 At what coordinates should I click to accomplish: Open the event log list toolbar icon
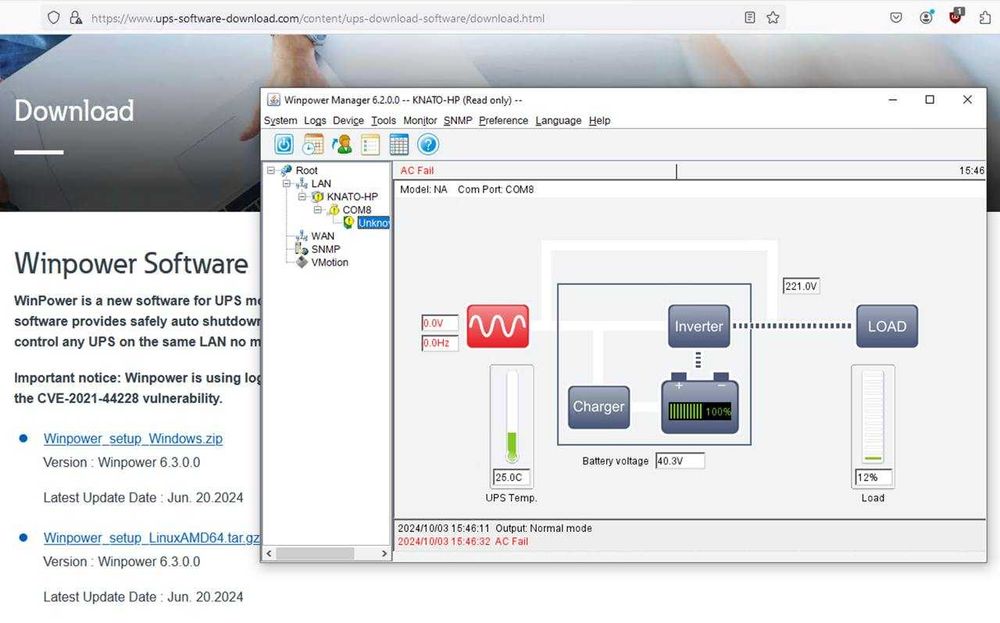point(370,145)
